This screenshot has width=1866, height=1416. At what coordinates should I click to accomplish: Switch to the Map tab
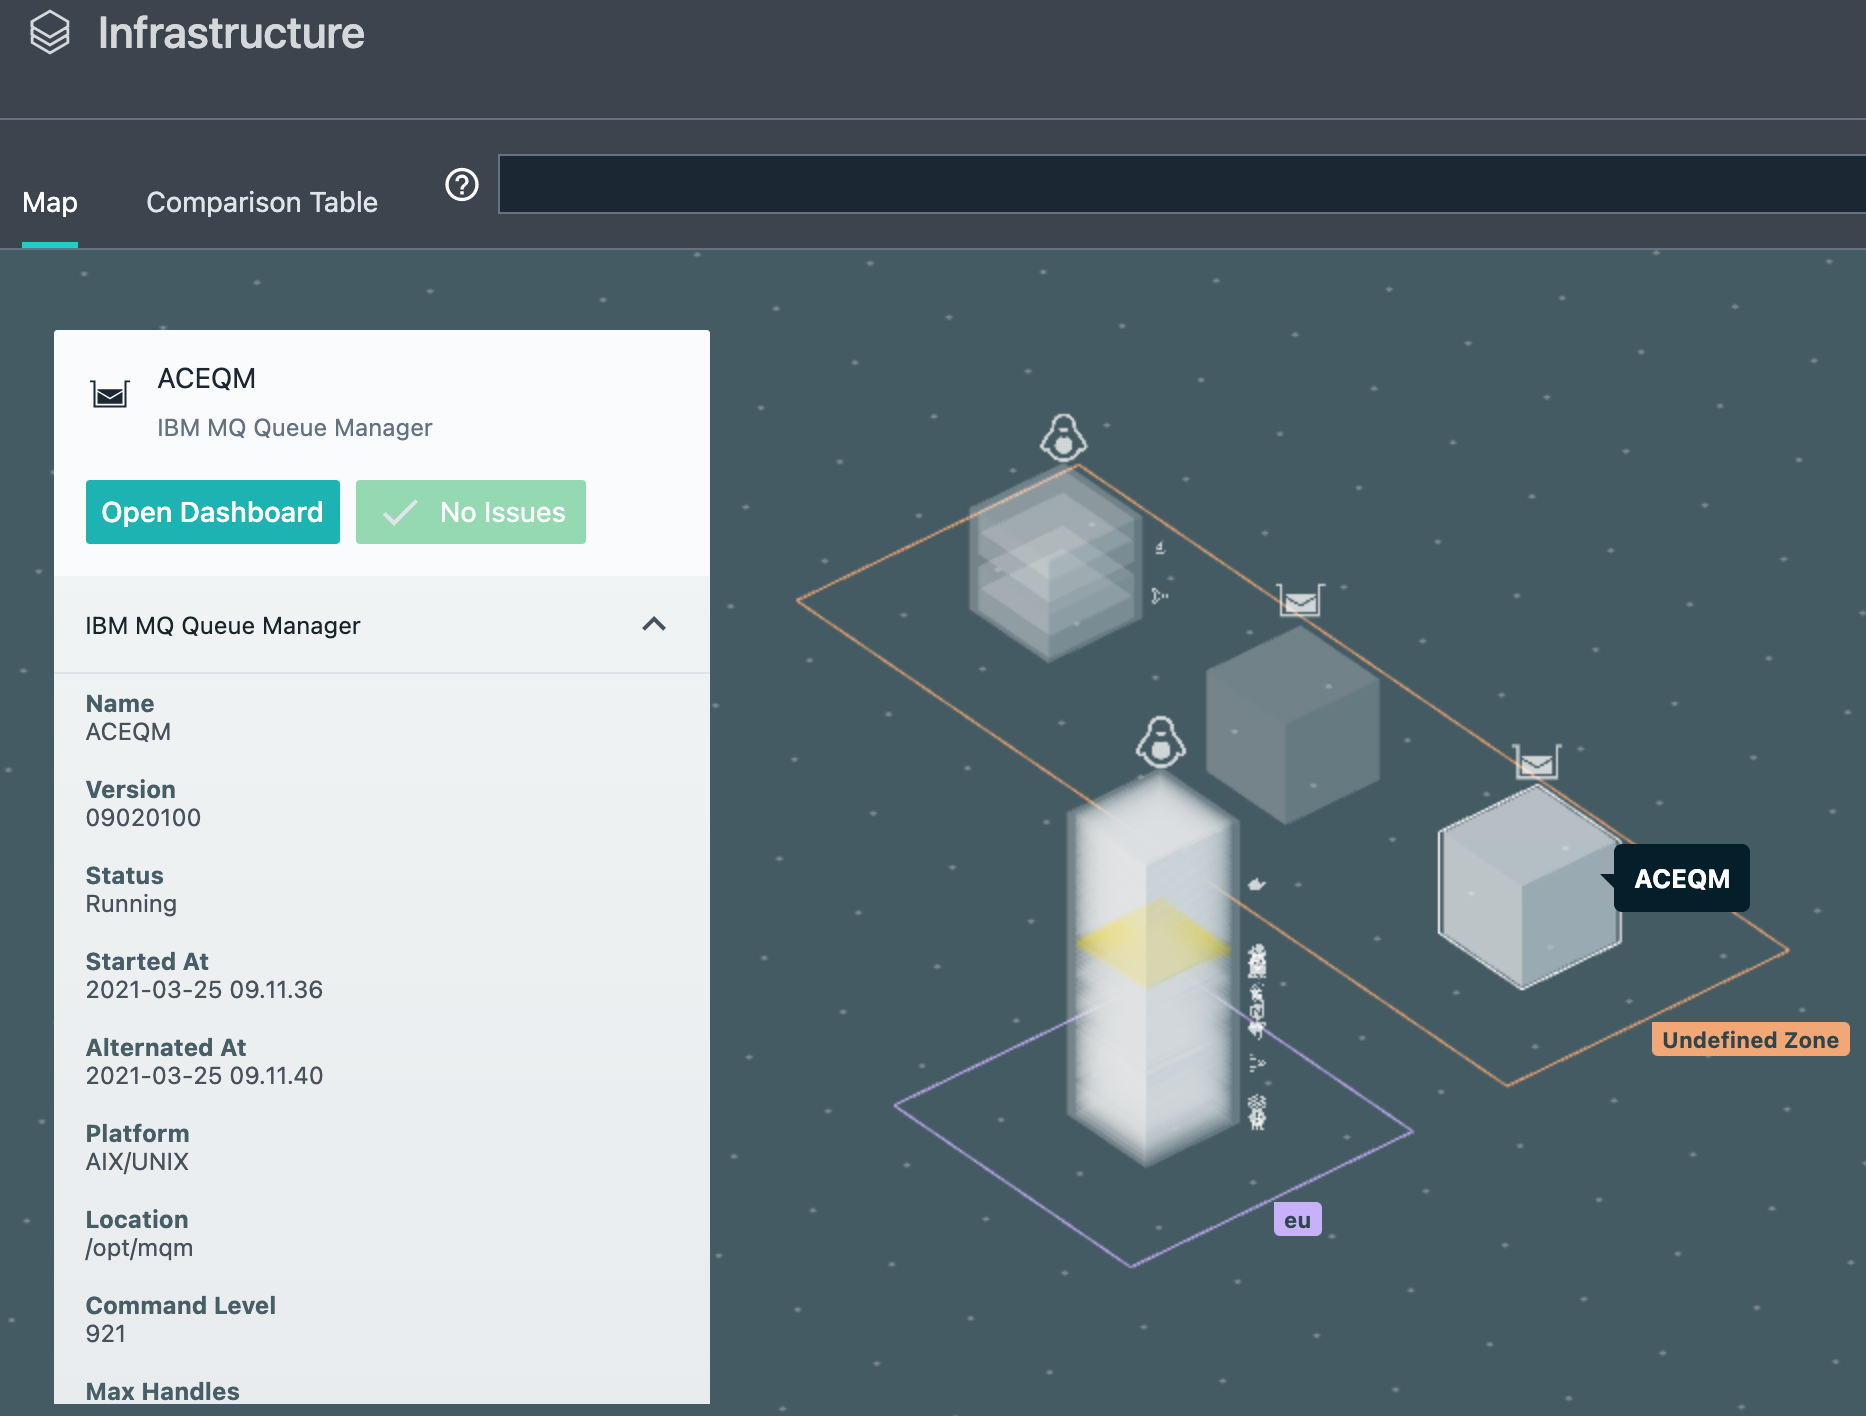[50, 202]
